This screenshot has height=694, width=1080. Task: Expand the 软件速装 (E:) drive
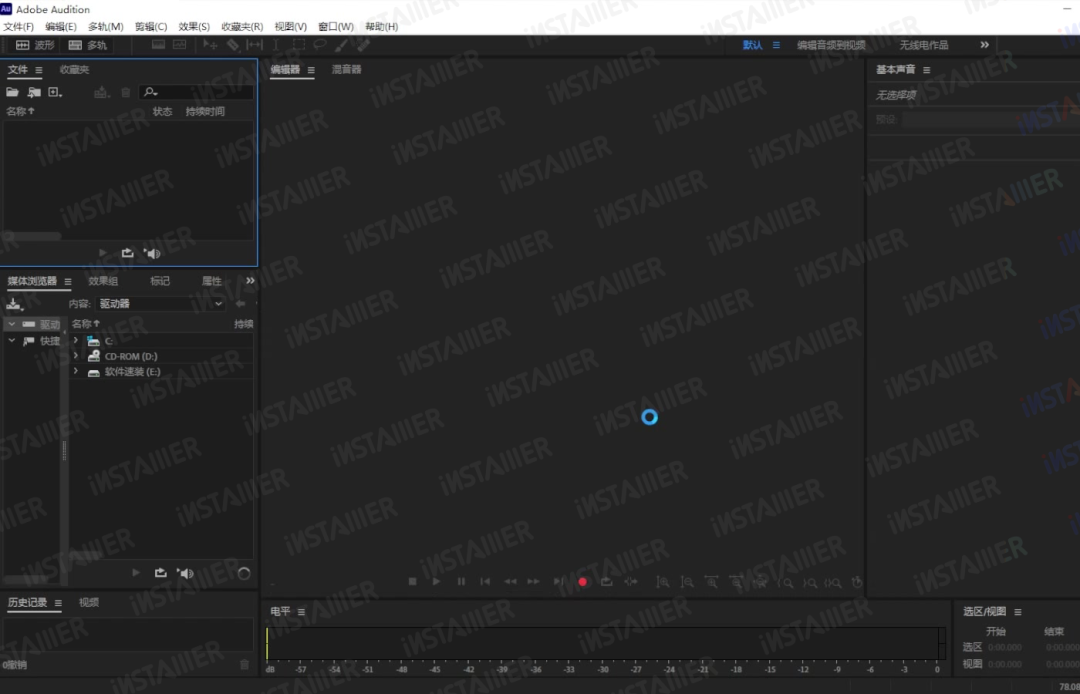(76, 372)
